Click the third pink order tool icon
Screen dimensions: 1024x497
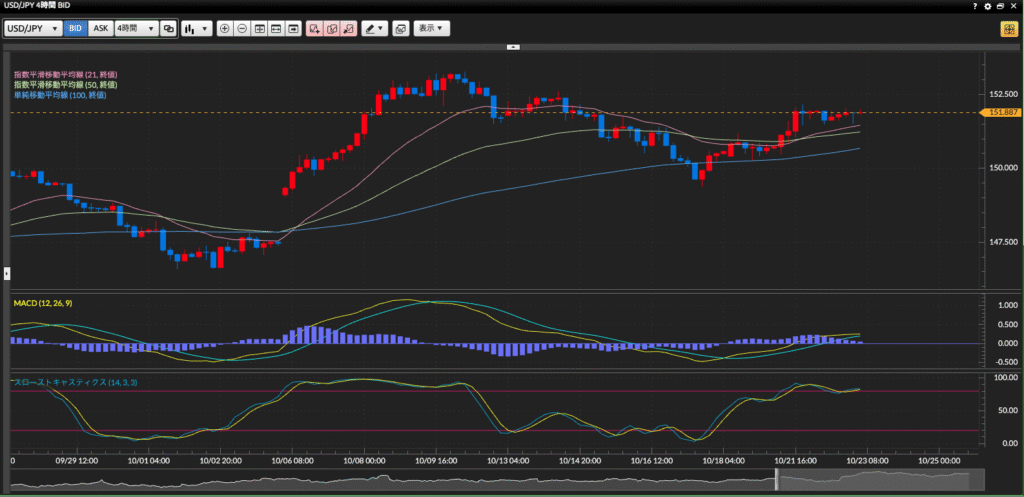point(348,29)
